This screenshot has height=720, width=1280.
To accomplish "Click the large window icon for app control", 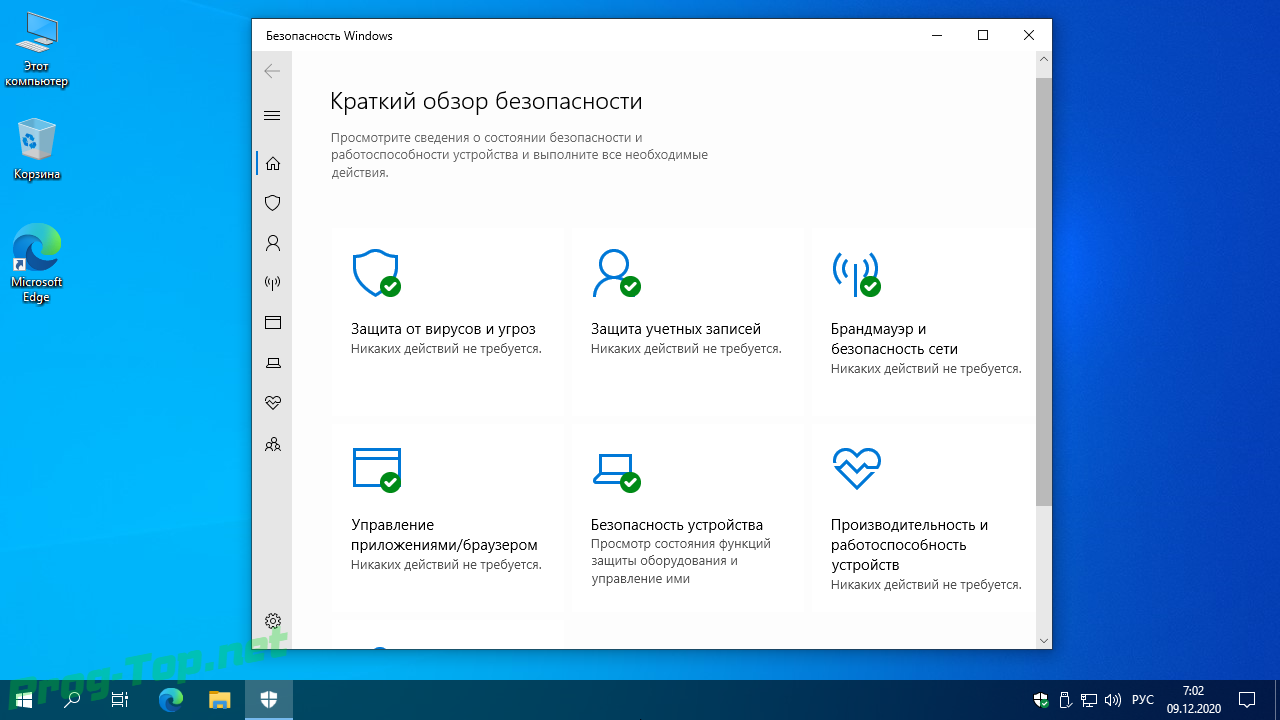I will click(x=376, y=469).
